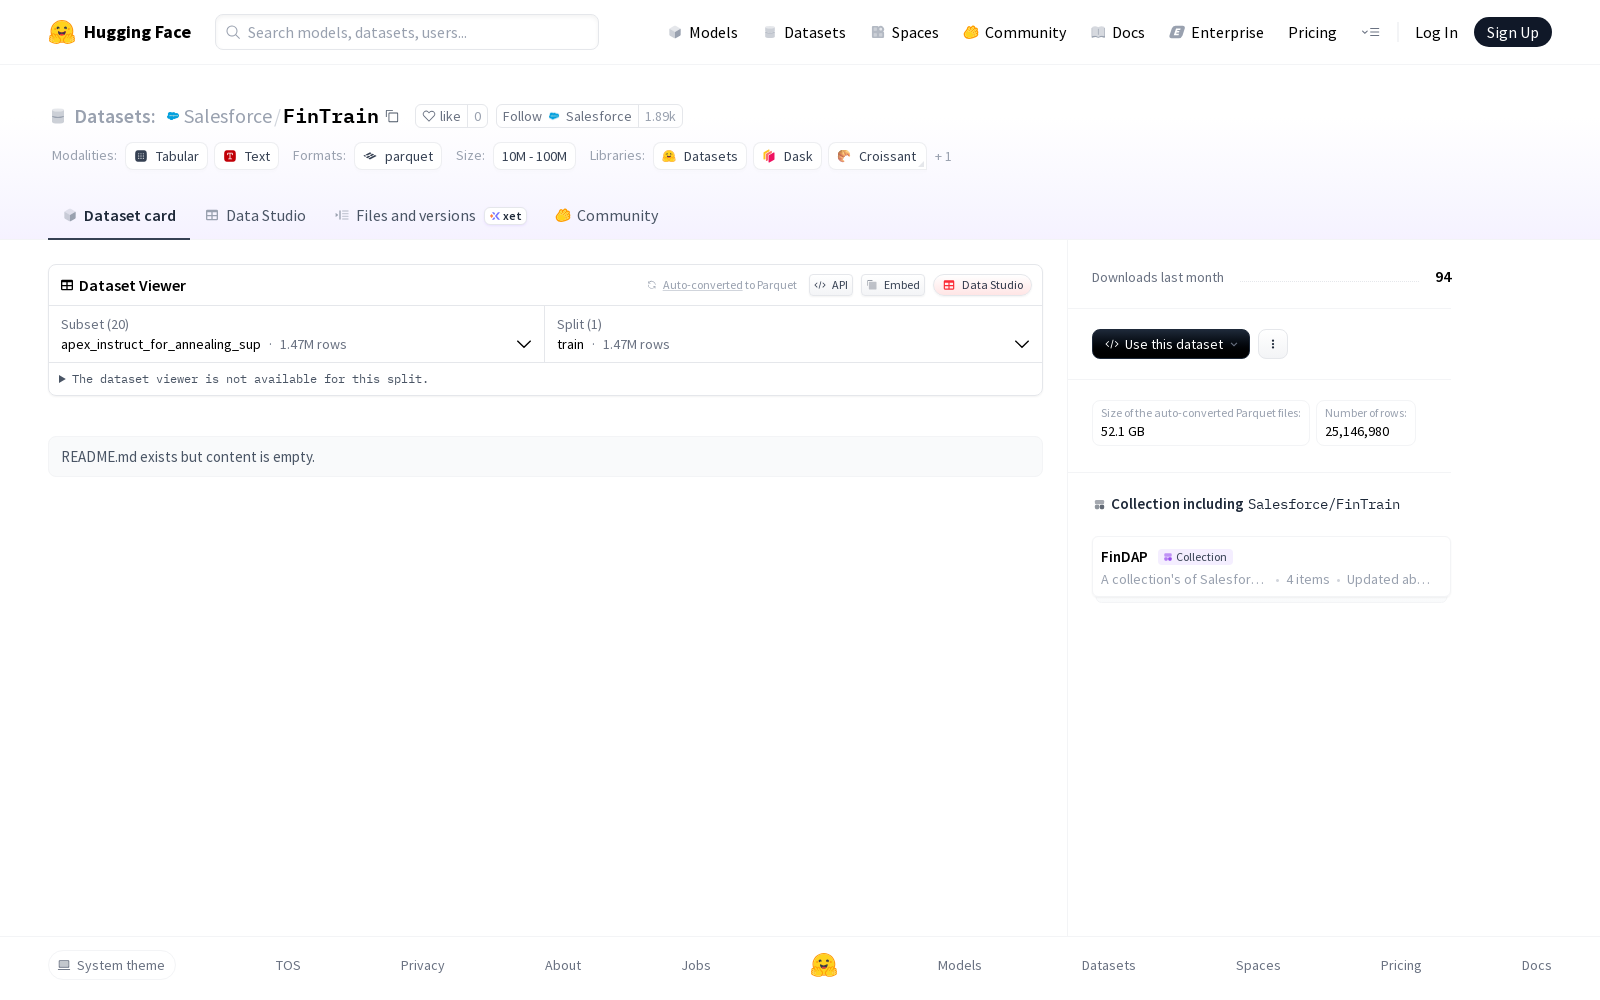Click the 10M - 100M size tag
Viewport: 1600px width, 1000px height.
[534, 156]
